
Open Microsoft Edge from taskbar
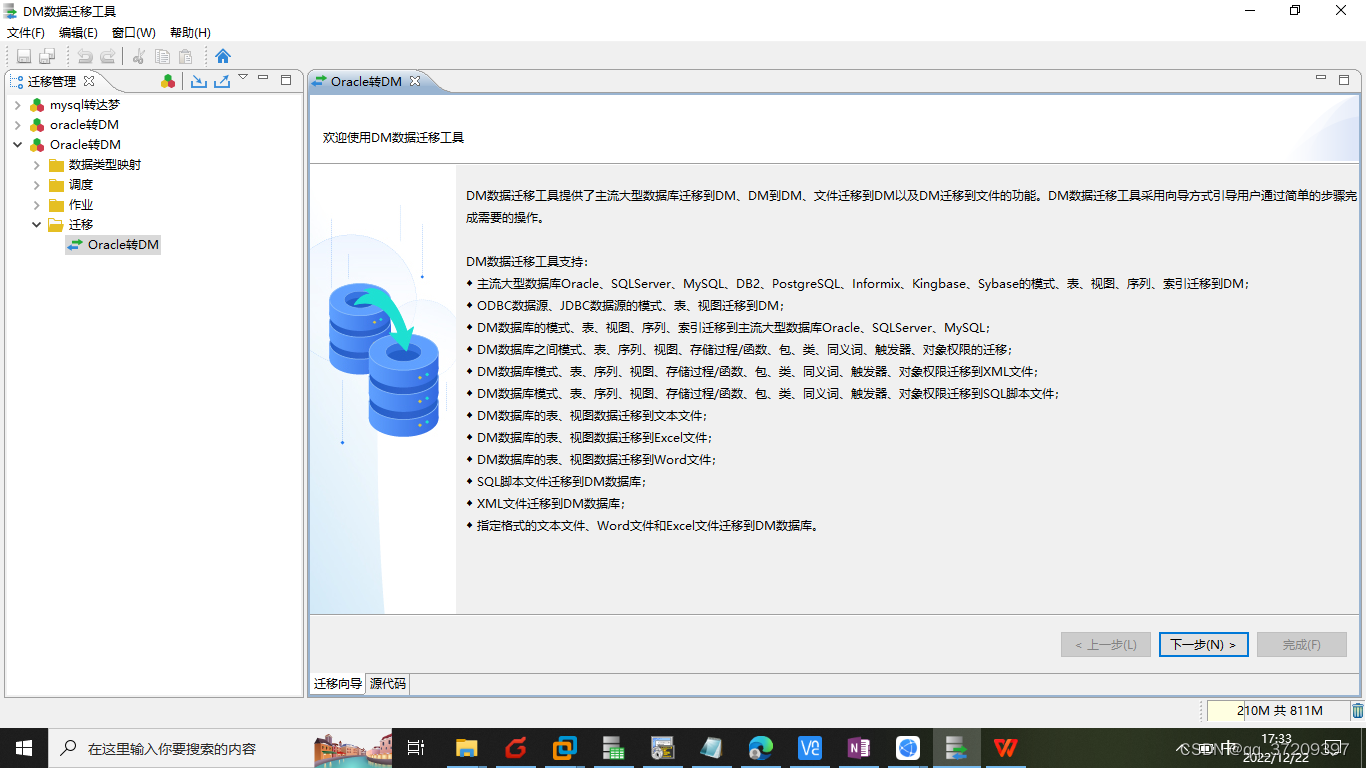point(761,748)
